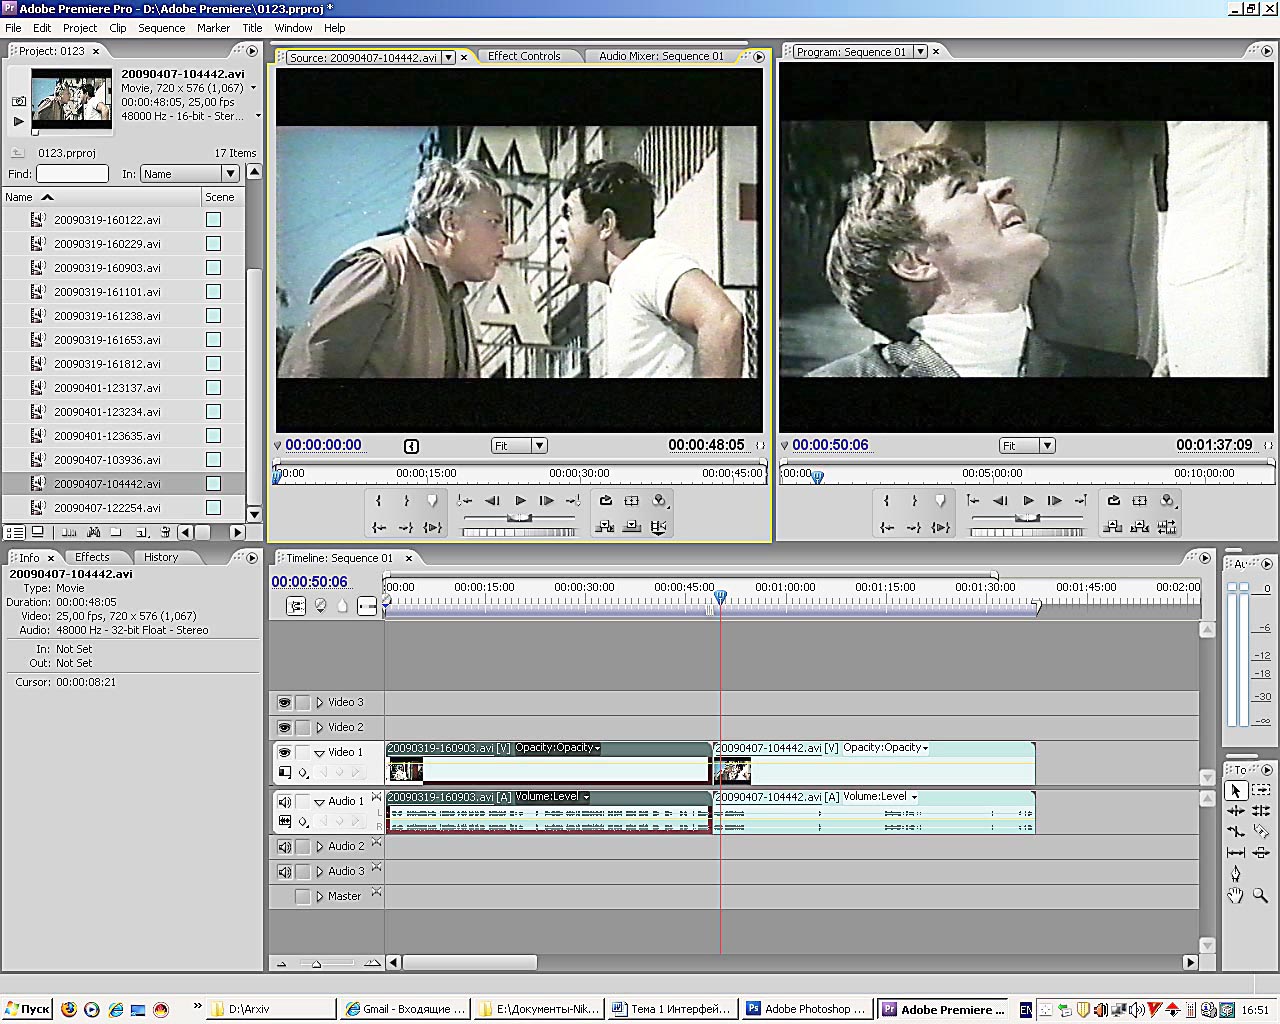
Task: Select the Track Select tool
Action: click(1260, 790)
